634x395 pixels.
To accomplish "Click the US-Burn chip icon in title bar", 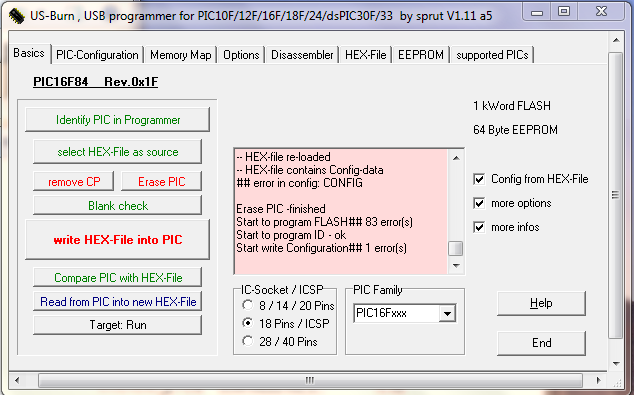I will [x=17, y=16].
